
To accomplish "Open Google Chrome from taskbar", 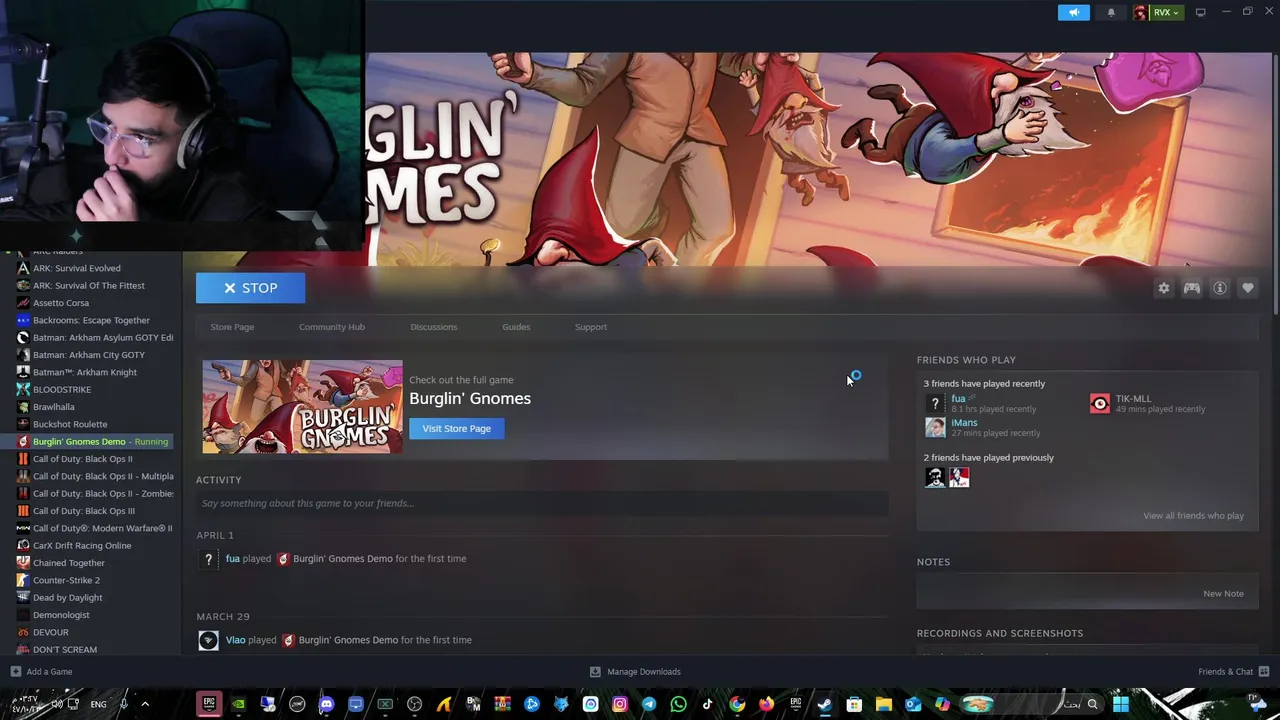I will pos(737,704).
